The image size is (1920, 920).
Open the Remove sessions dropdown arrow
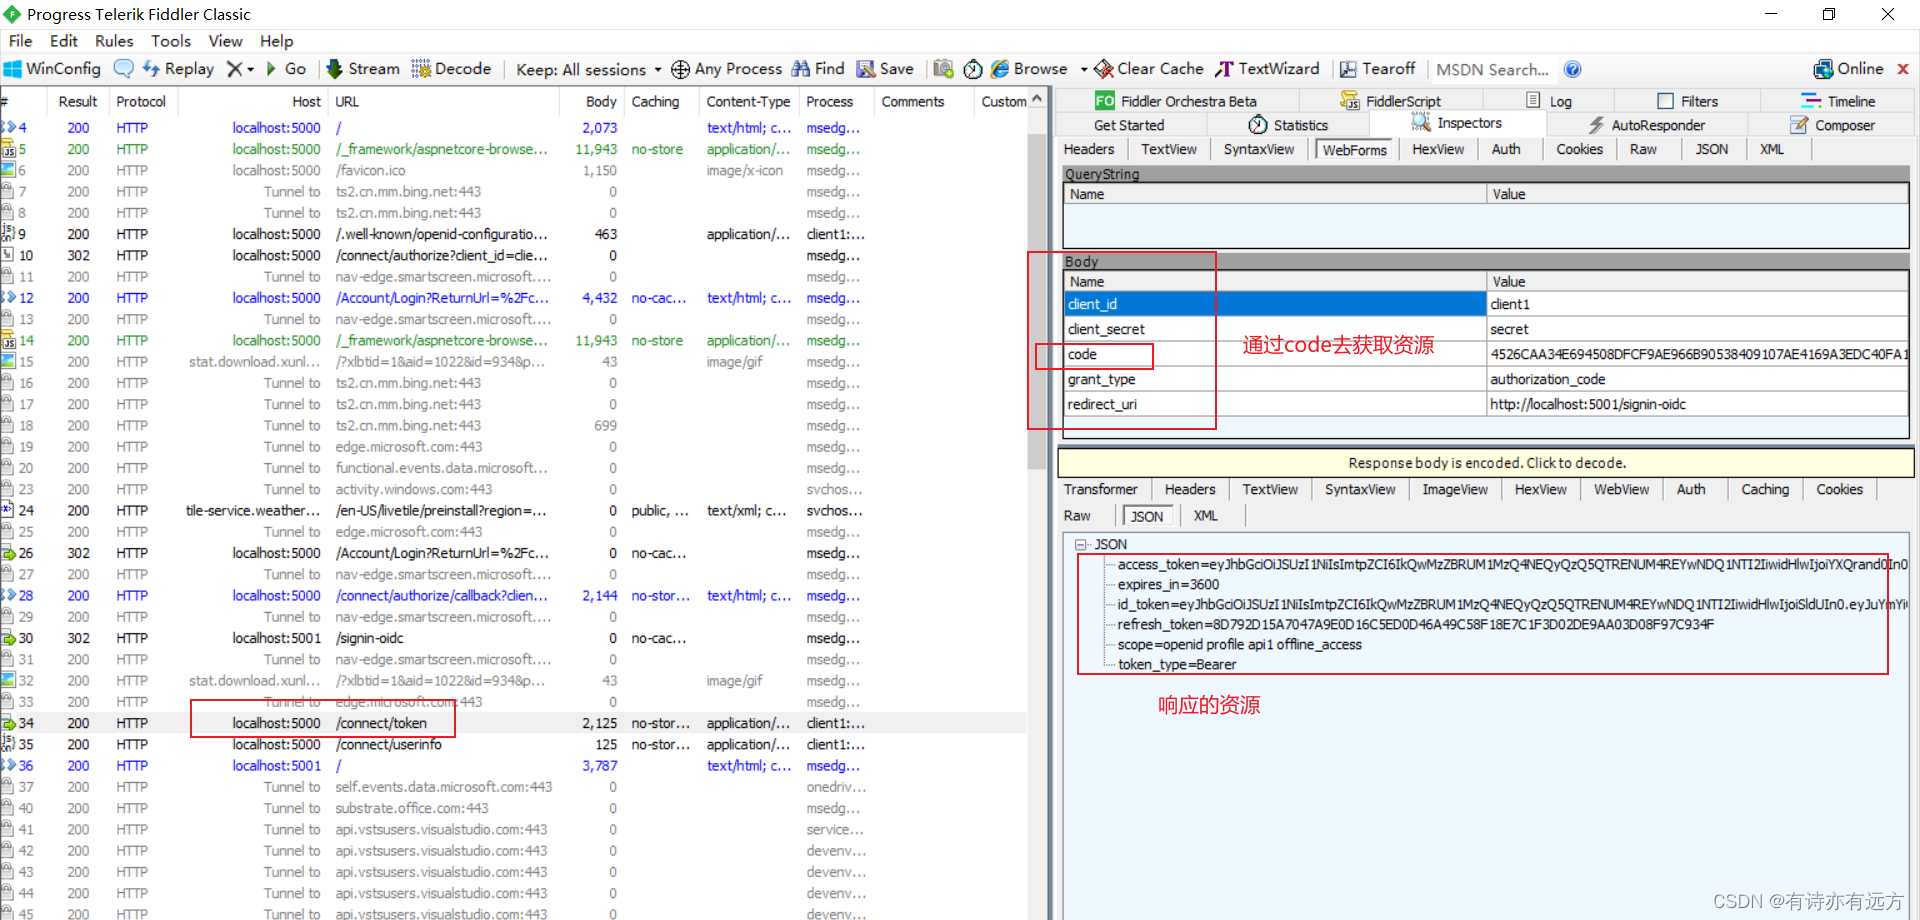250,69
